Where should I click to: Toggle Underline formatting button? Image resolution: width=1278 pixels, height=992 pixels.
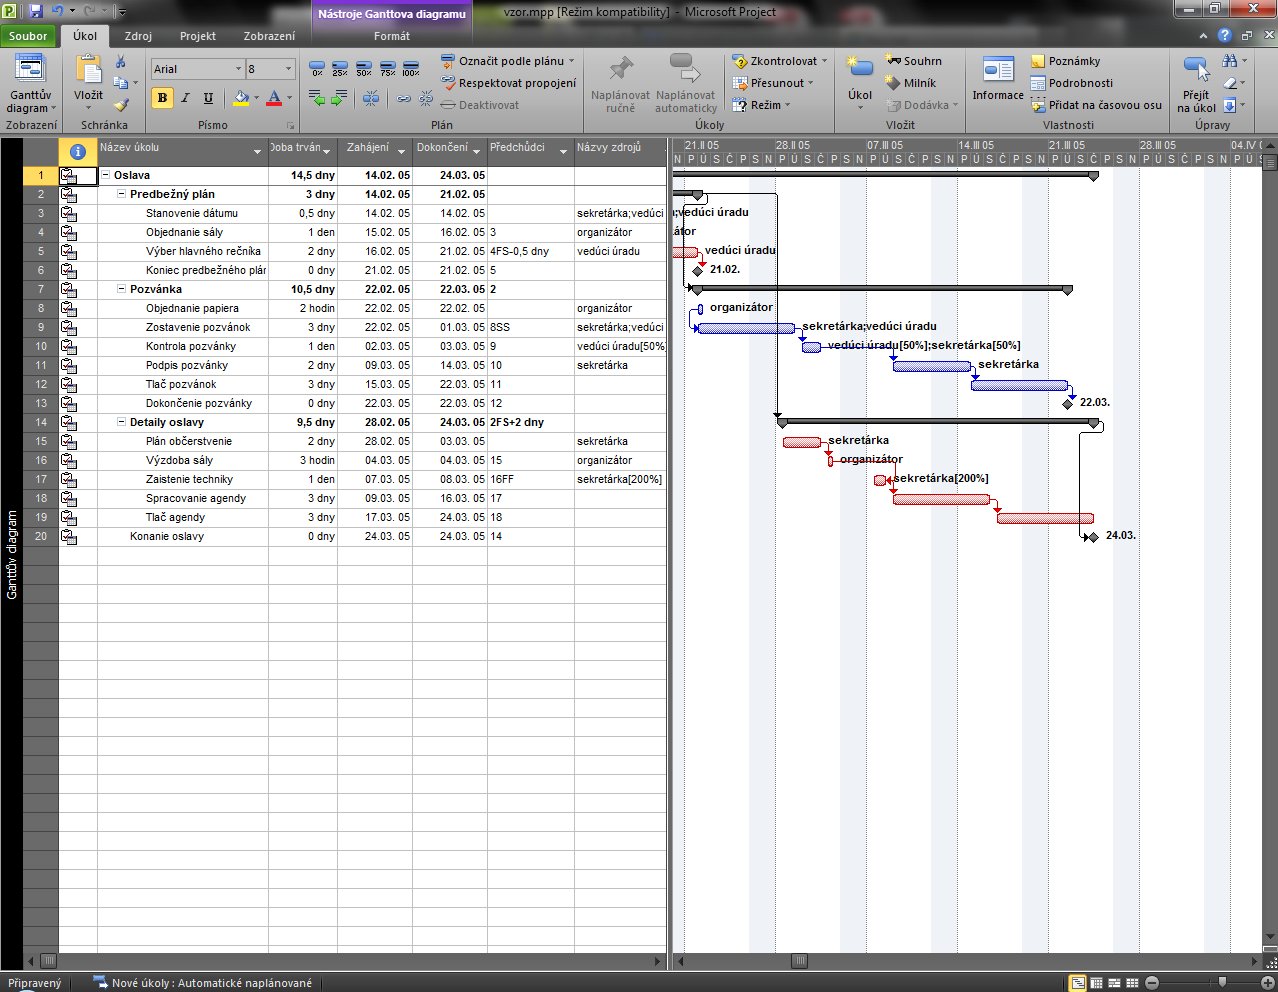[x=208, y=98]
